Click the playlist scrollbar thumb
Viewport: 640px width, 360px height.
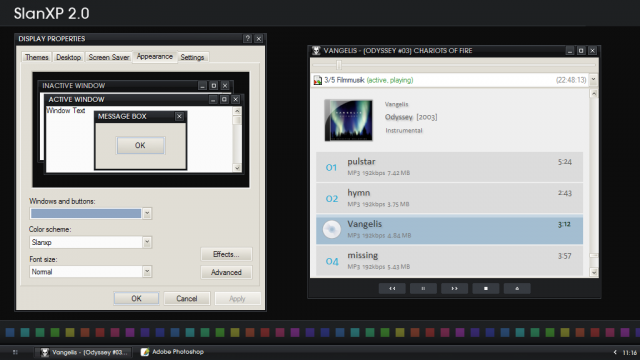pyautogui.click(x=593, y=256)
